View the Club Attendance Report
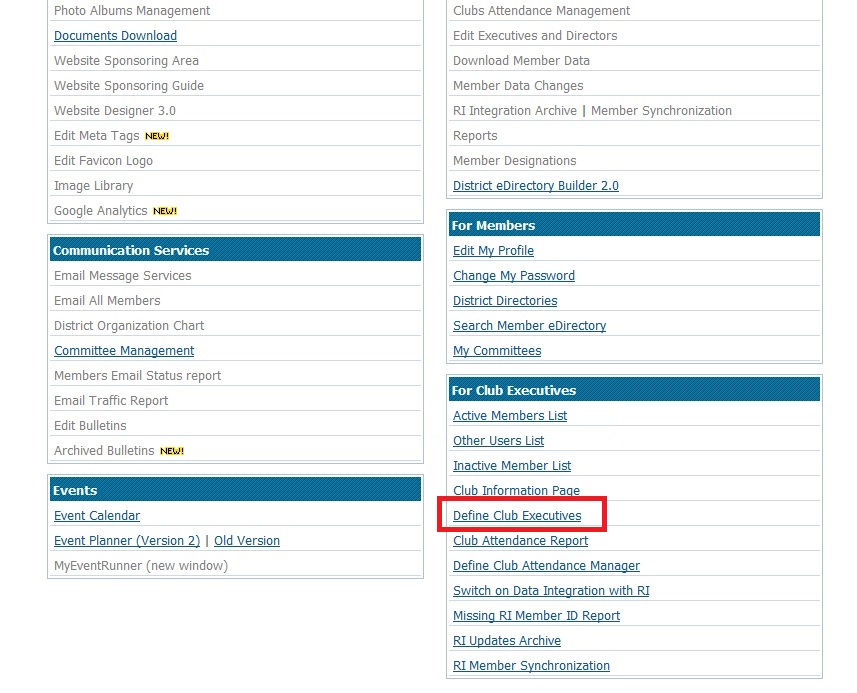 (x=520, y=541)
